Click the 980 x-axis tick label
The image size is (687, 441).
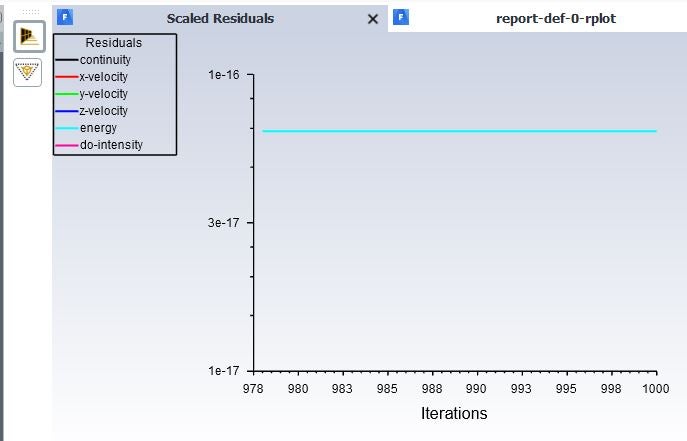(298, 389)
